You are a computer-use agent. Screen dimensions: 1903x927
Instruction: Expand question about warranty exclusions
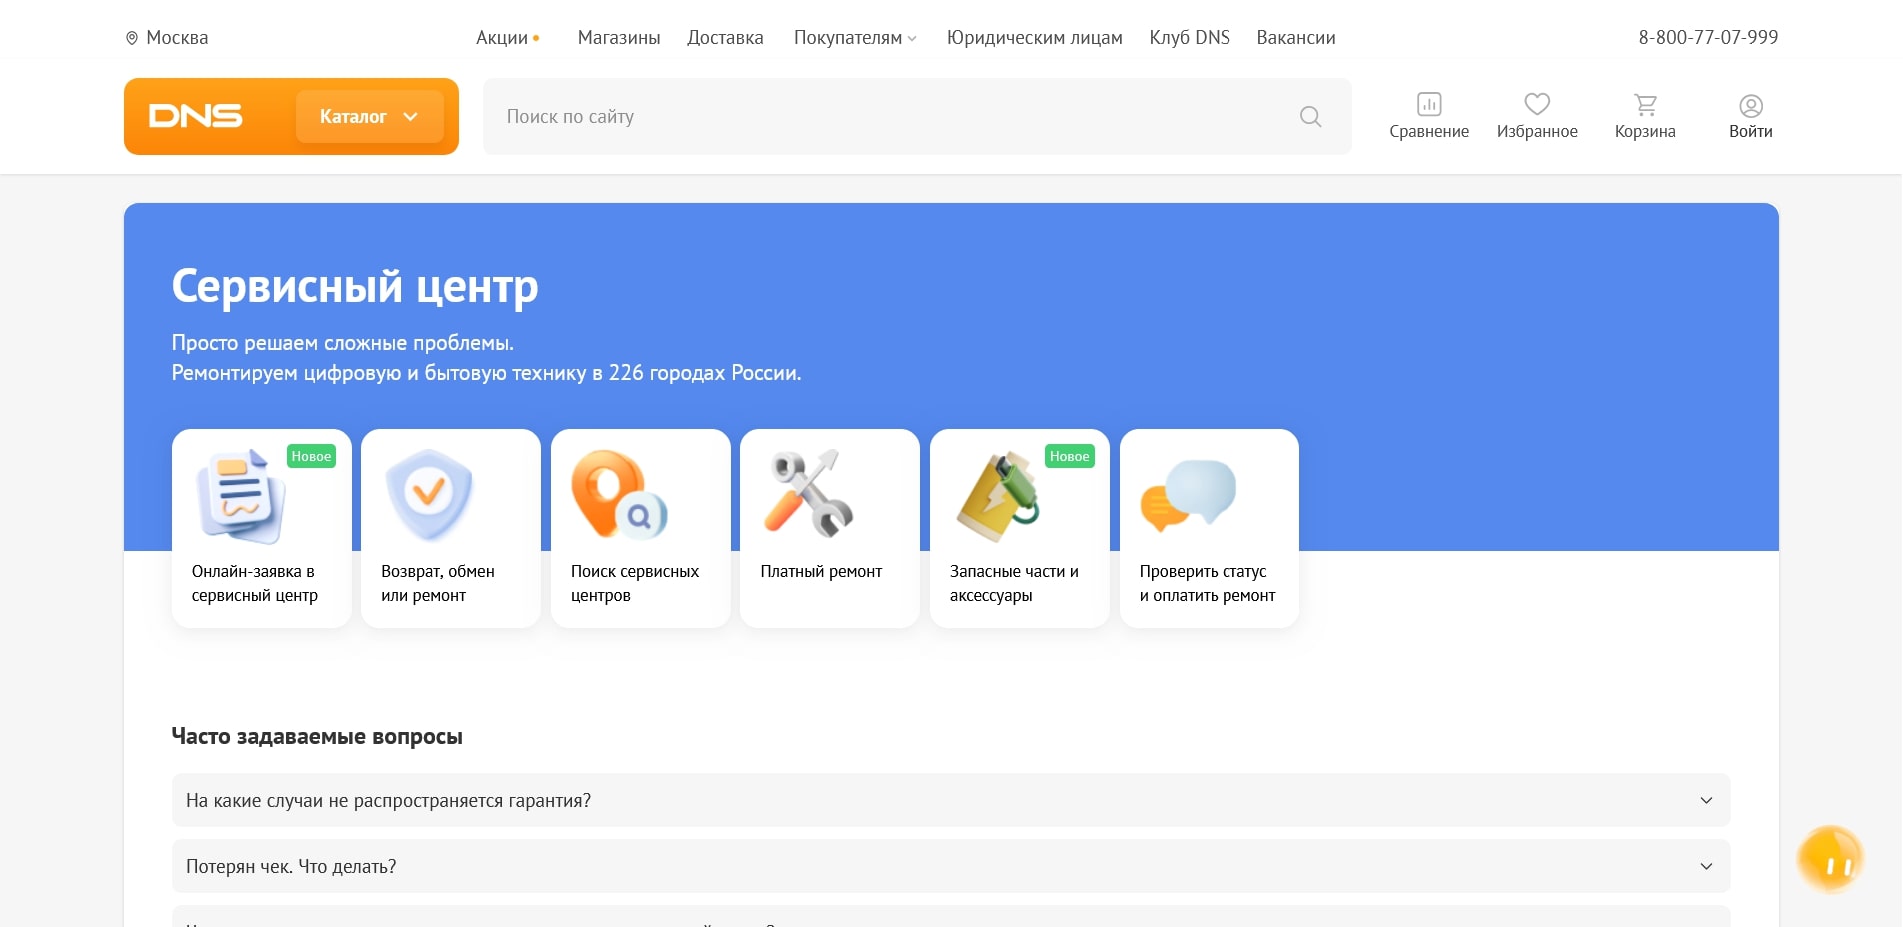click(950, 800)
